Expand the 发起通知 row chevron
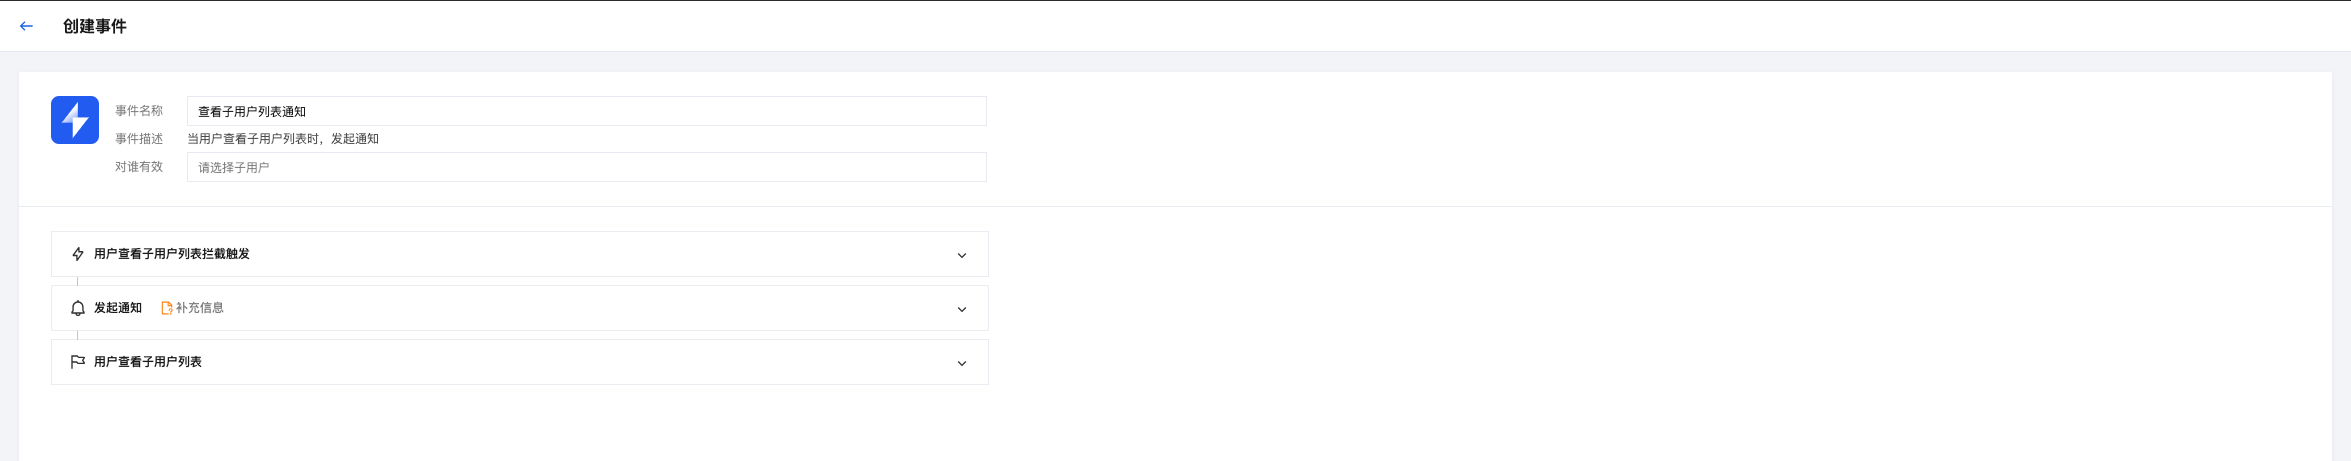The width and height of the screenshot is (2351, 461). pyautogui.click(x=962, y=309)
